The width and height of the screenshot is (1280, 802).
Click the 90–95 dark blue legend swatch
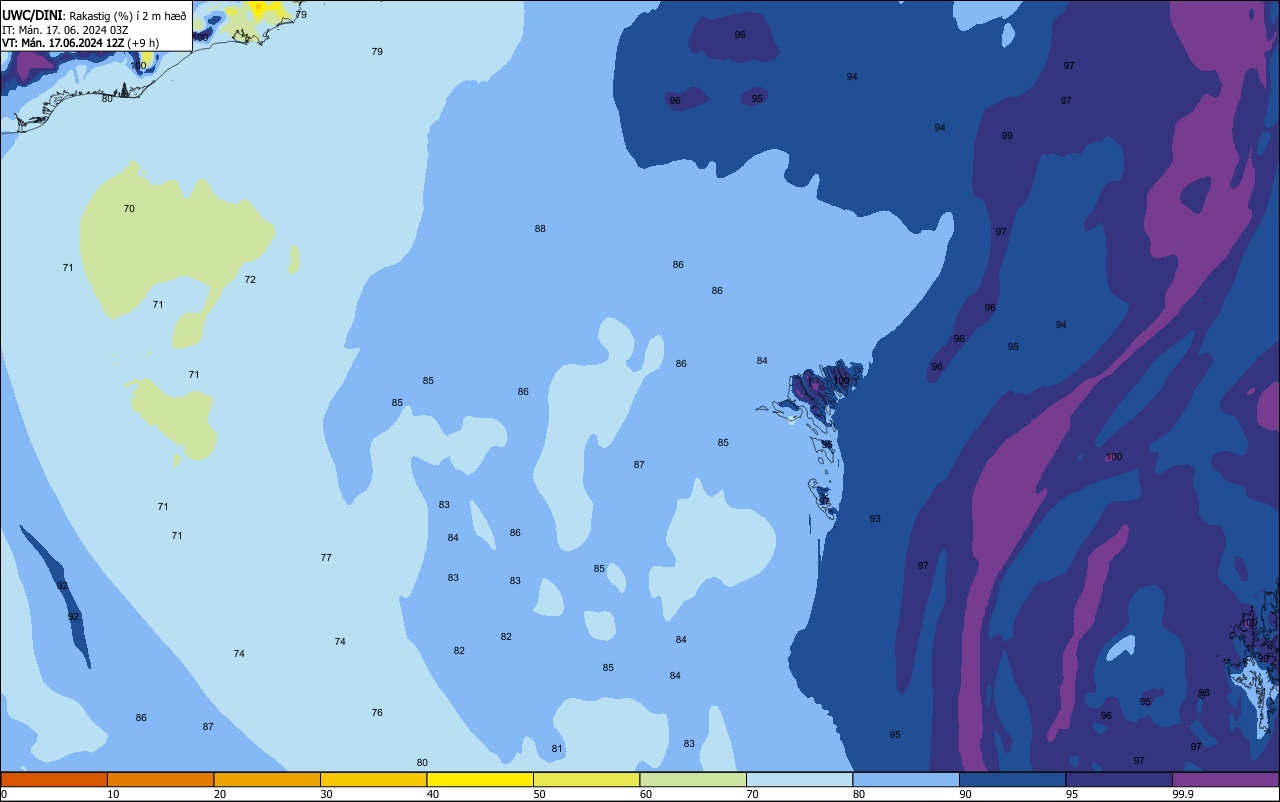[x=1012, y=779]
